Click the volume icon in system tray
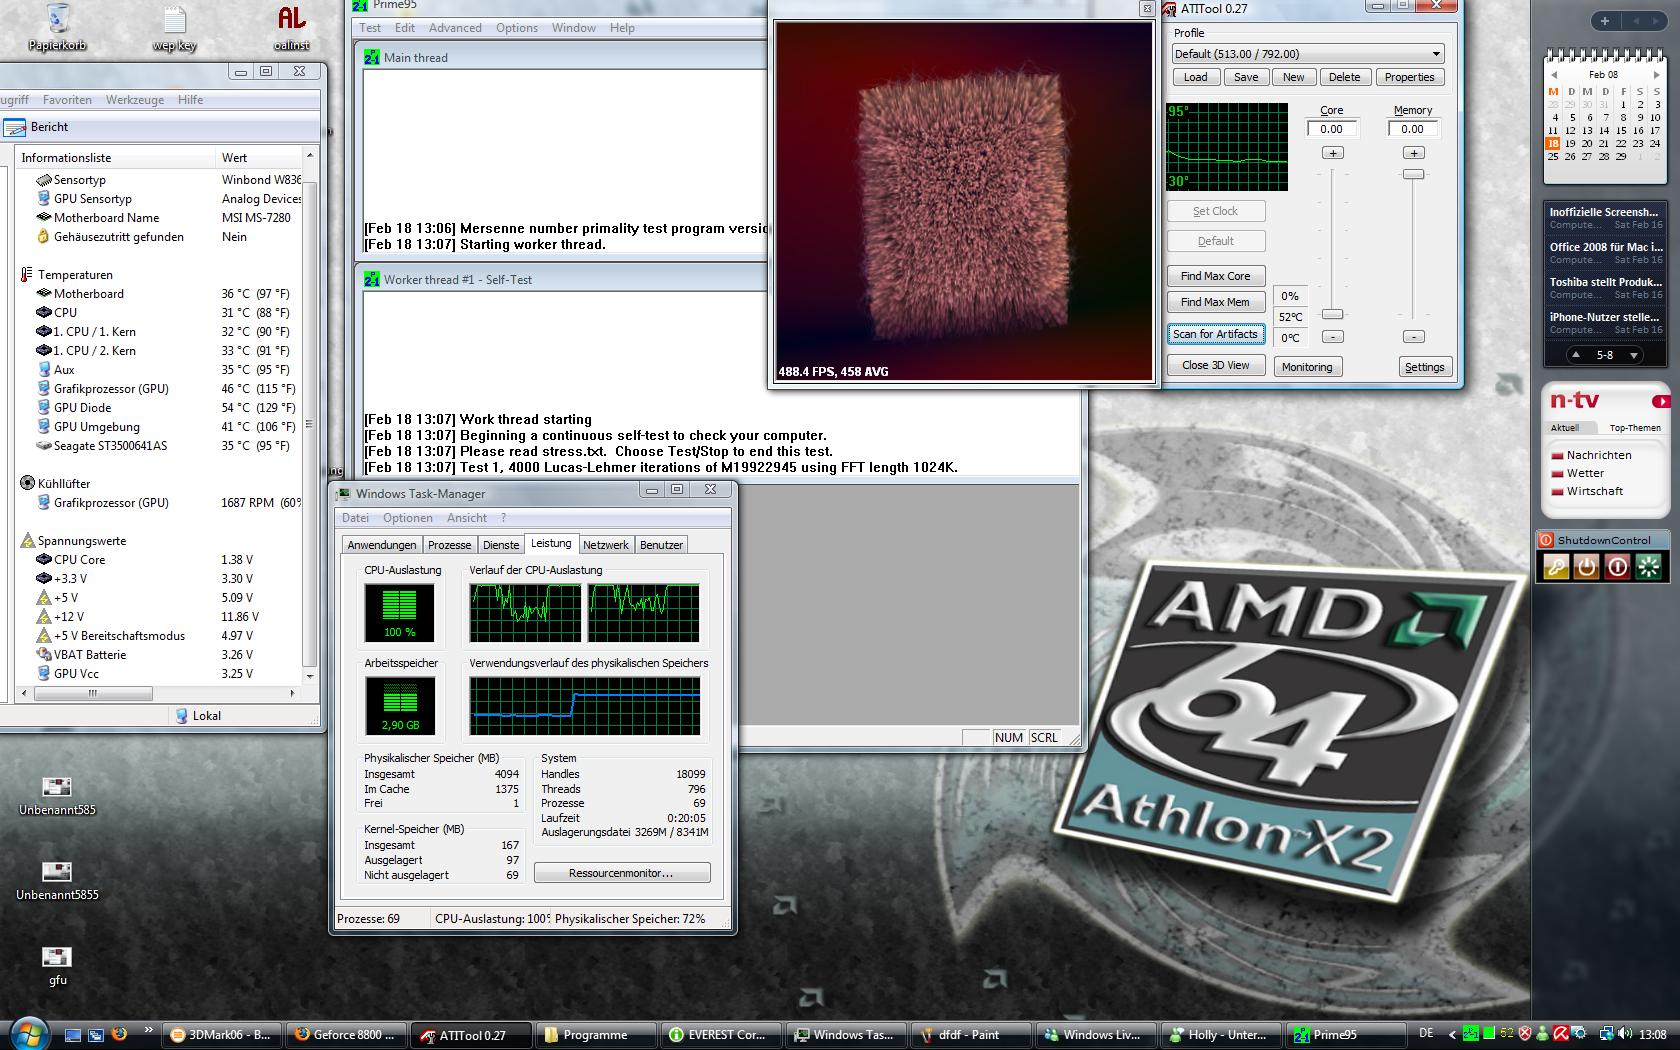 pos(1624,1034)
